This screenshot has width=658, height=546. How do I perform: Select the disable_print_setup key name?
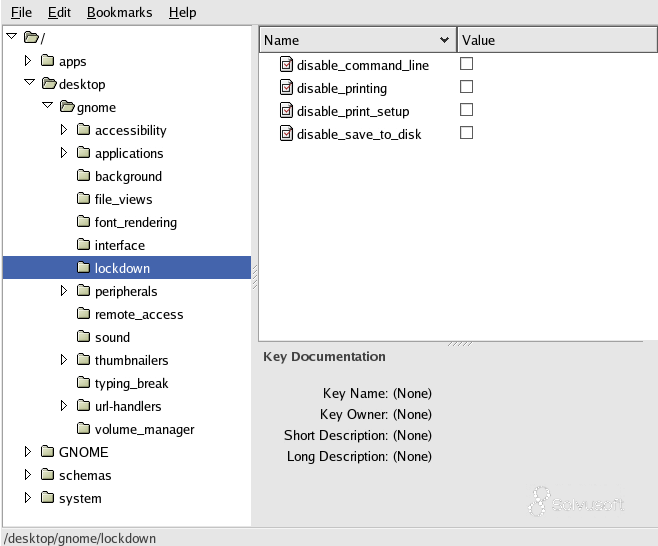tap(353, 112)
